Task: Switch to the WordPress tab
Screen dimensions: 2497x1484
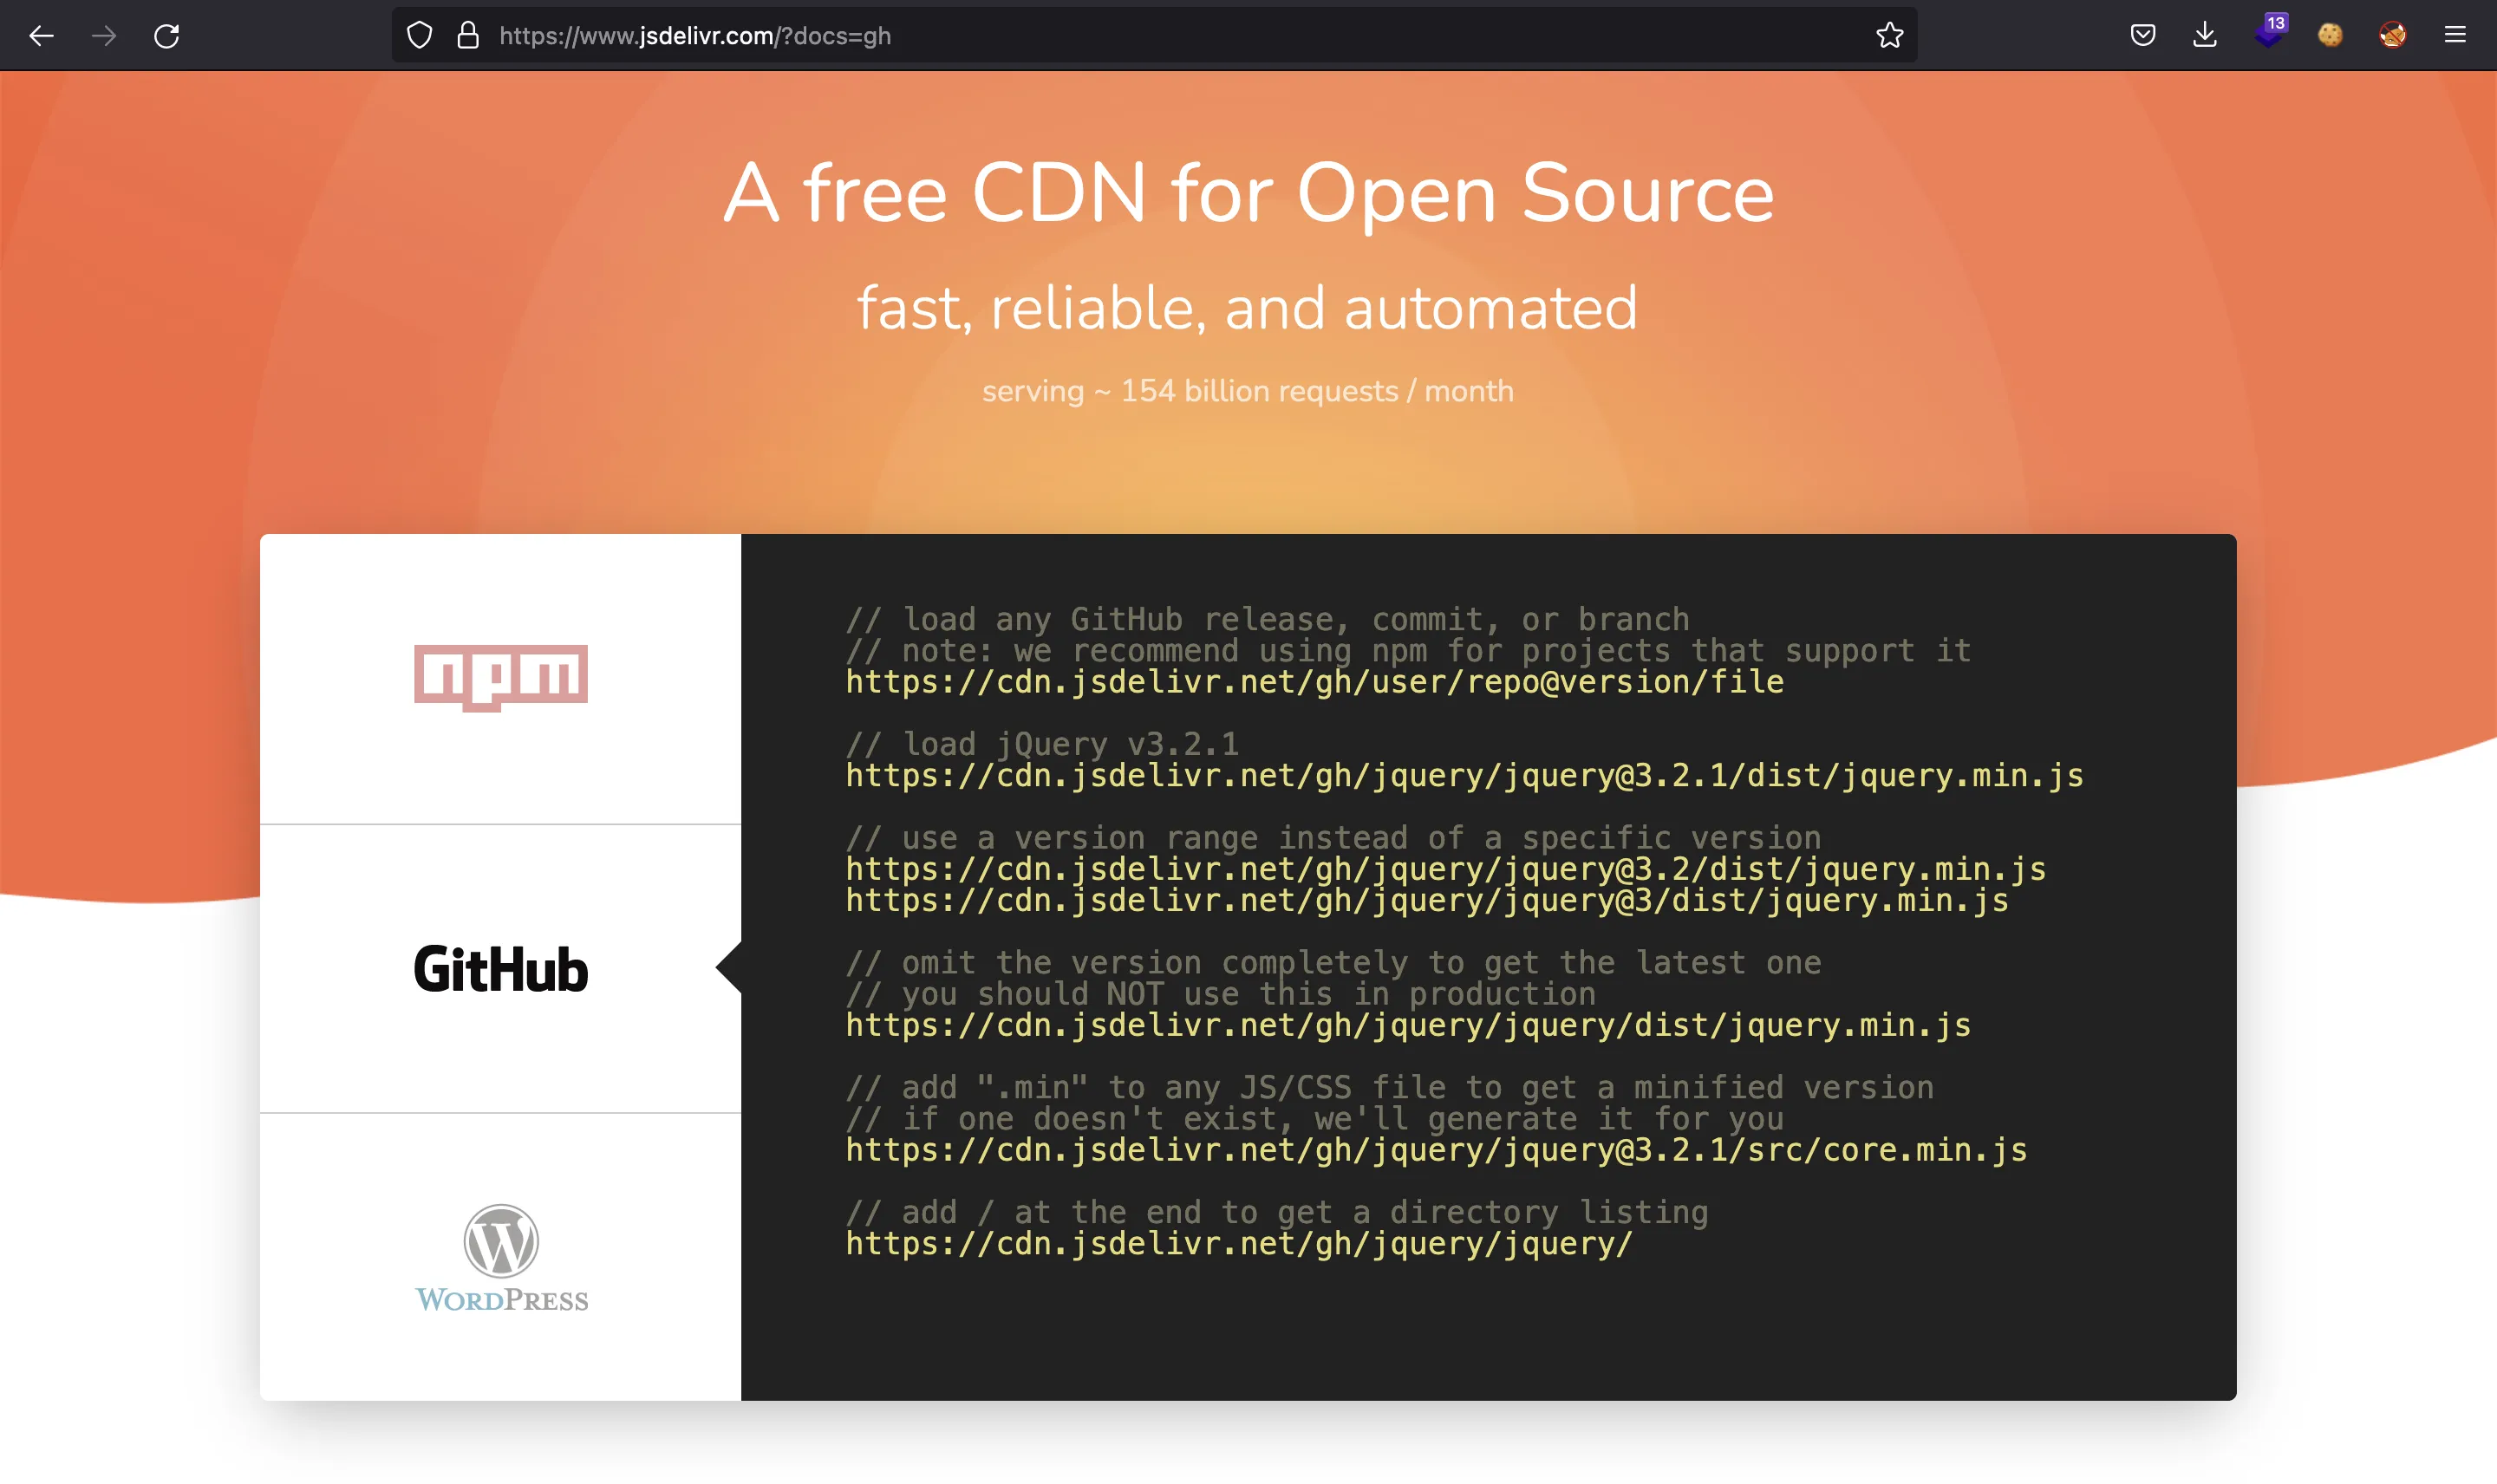Action: [x=500, y=1257]
